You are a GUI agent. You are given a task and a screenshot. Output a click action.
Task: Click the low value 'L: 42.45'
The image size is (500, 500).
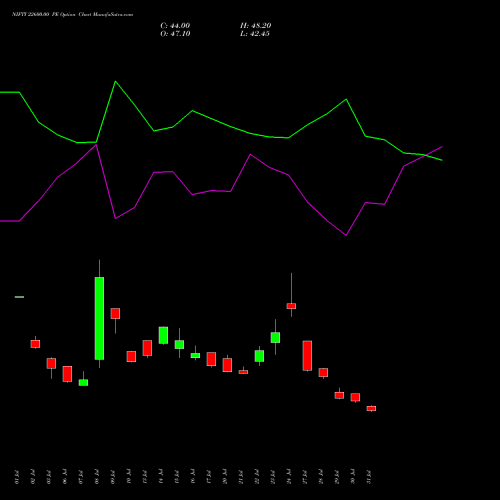(x=255, y=34)
